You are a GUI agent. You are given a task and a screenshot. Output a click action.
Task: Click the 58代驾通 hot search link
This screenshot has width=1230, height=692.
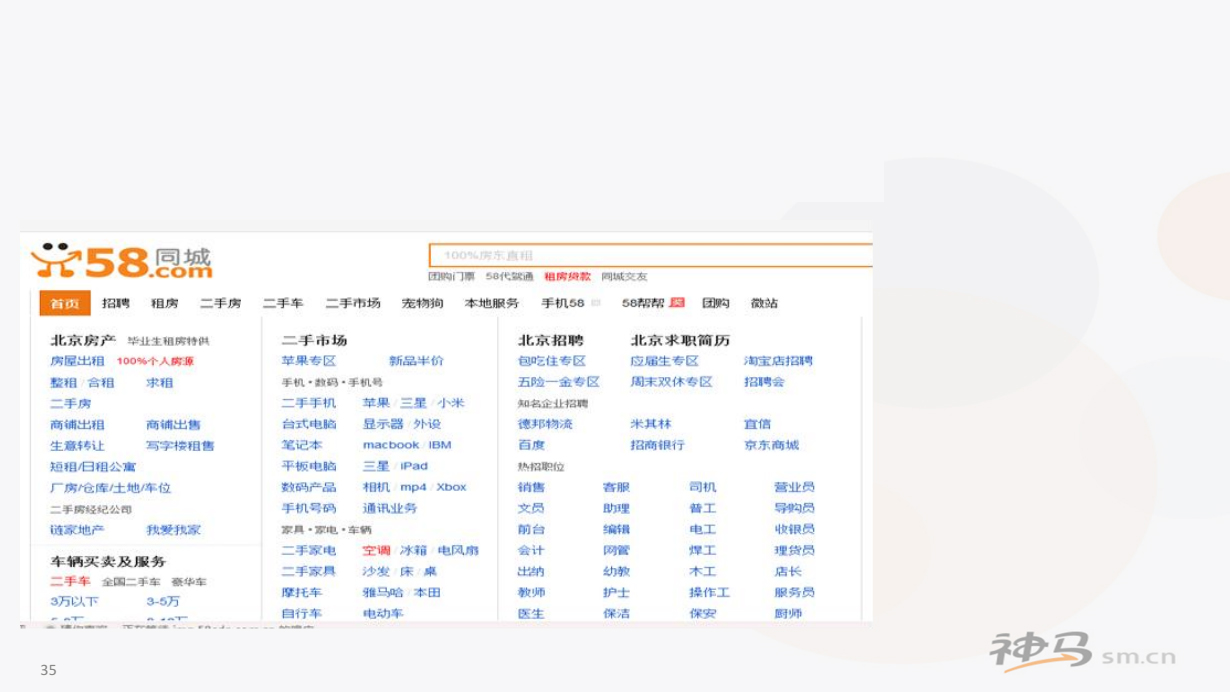coord(510,277)
